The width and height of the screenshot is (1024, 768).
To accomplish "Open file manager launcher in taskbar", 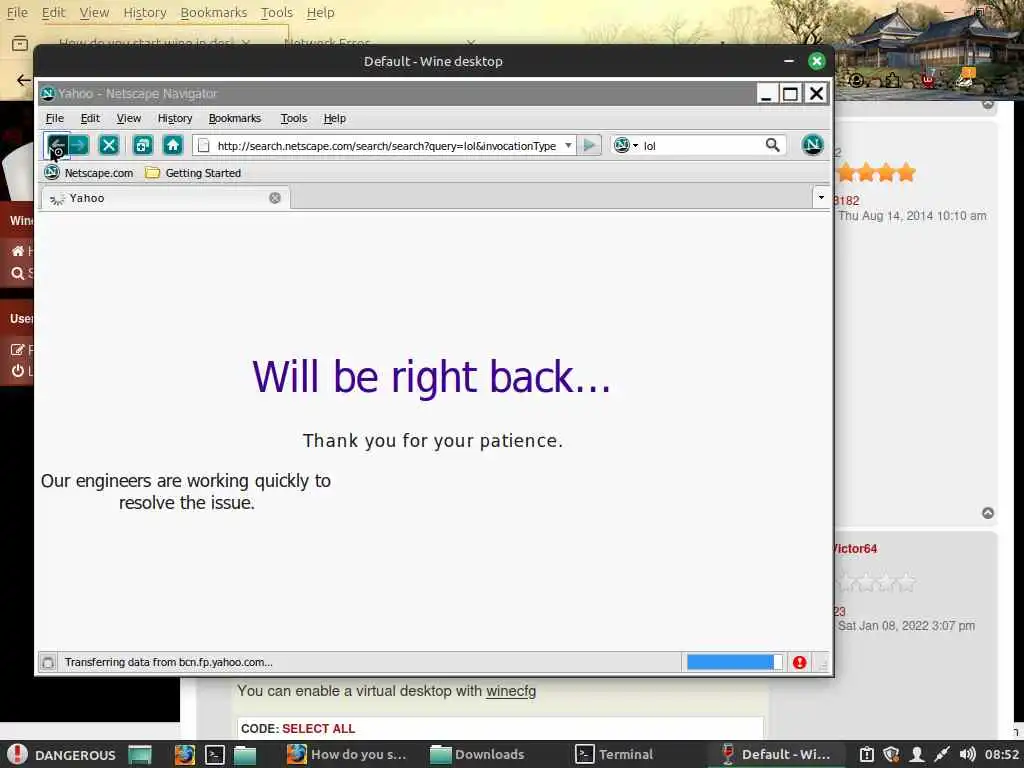I will coord(245,754).
